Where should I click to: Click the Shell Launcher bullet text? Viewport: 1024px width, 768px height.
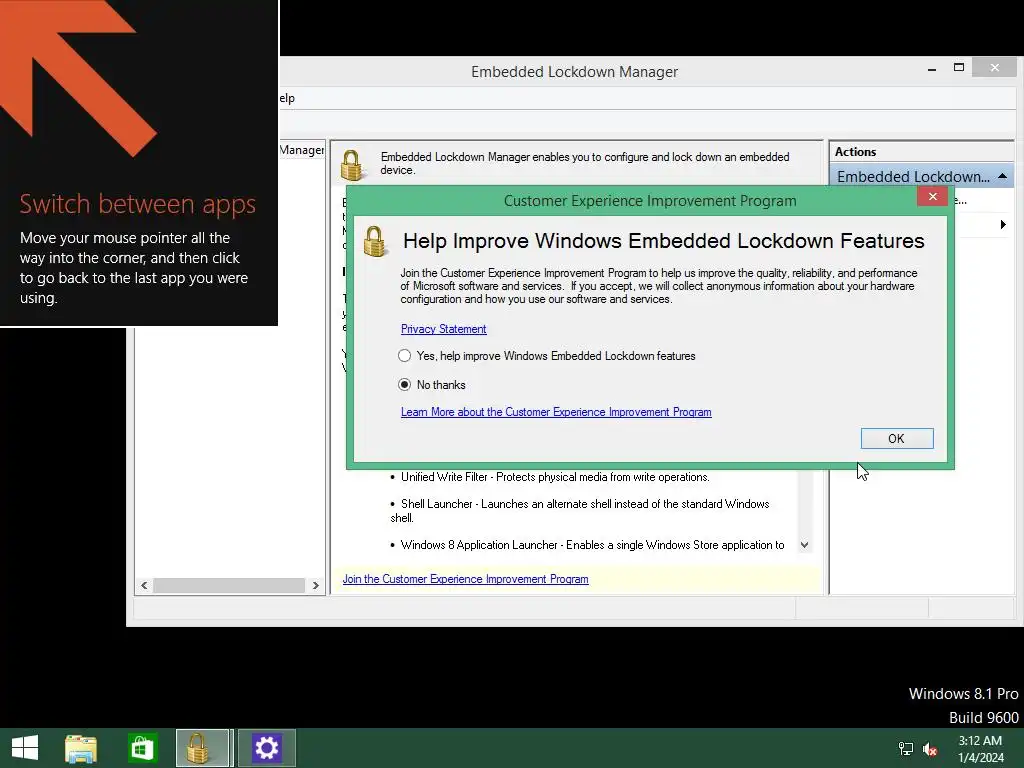point(580,511)
